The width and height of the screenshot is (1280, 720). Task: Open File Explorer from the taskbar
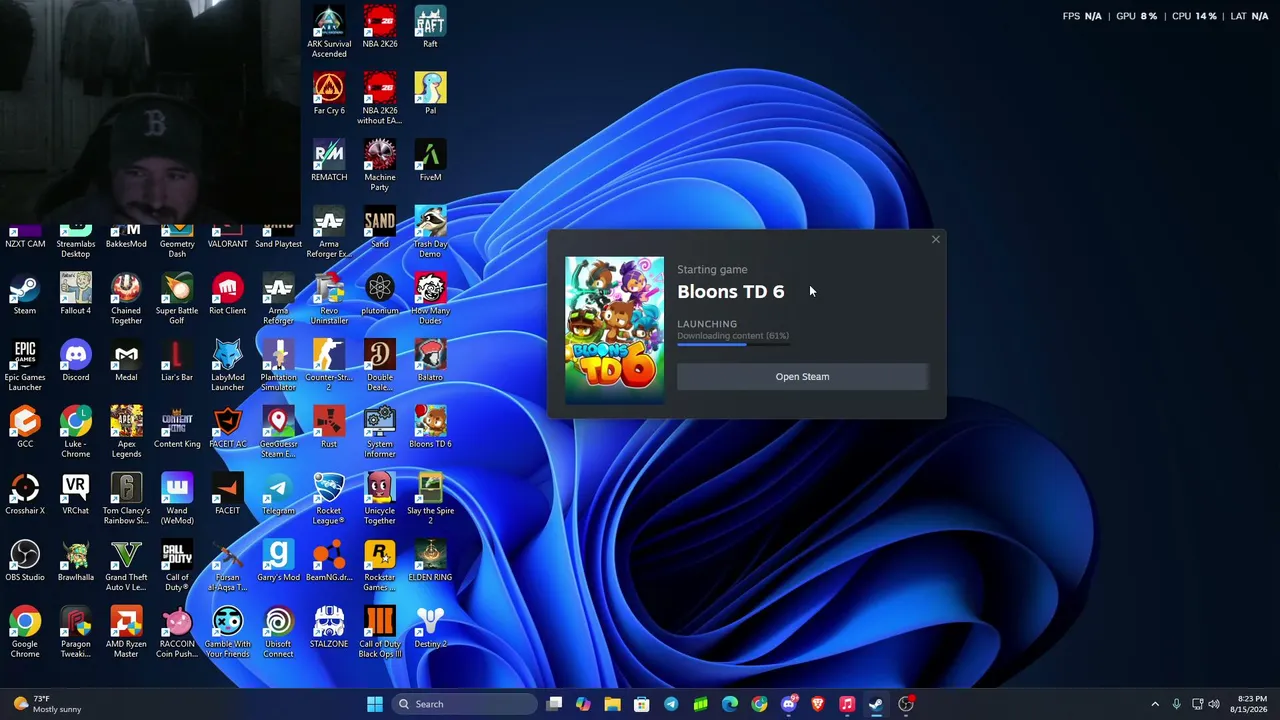pyautogui.click(x=612, y=704)
